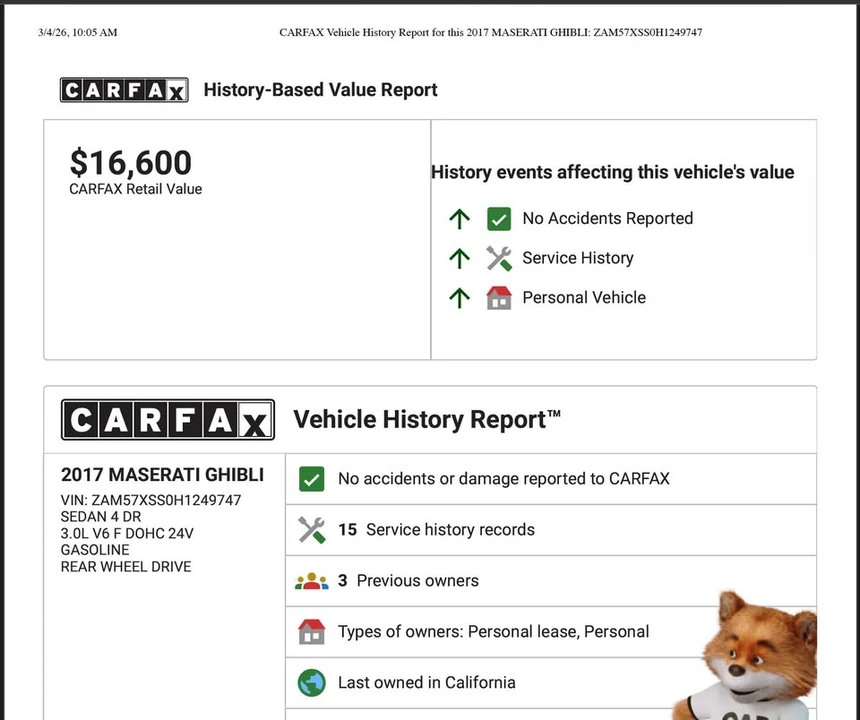Select the VIN: ZAM57XSS0H1249747 line
The image size is (860, 720).
point(151,500)
